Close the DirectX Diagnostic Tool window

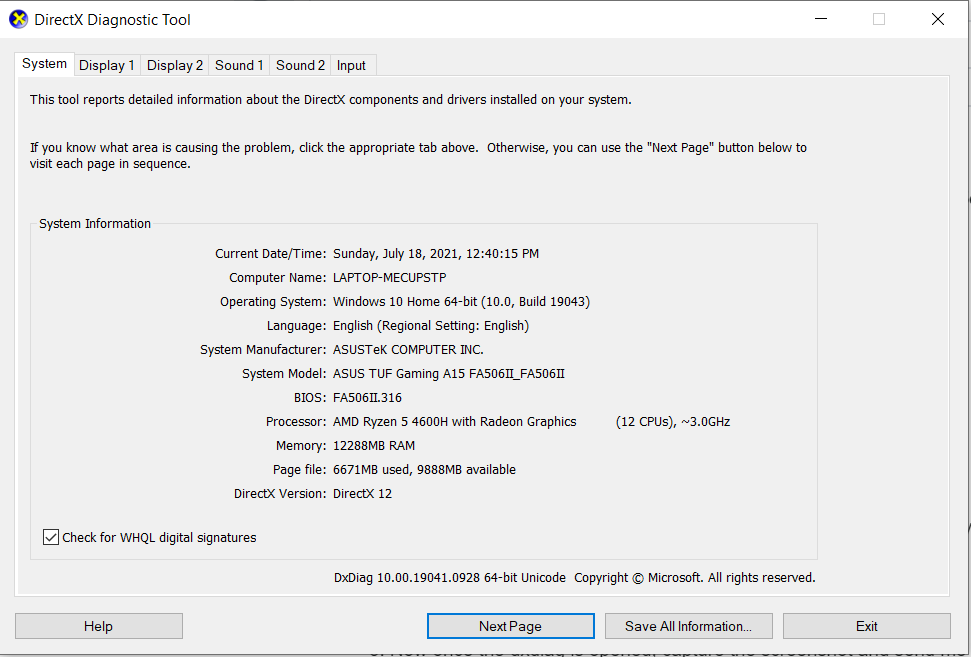[937, 19]
